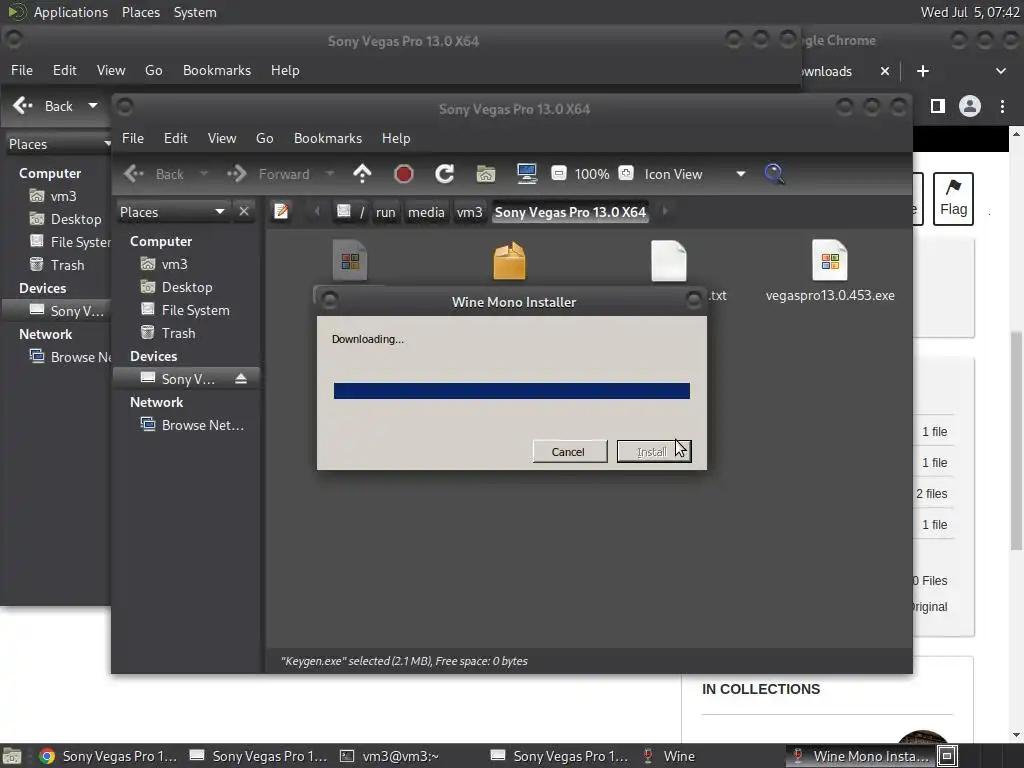Open Bookmarks menu in rear file manager

tap(217, 71)
